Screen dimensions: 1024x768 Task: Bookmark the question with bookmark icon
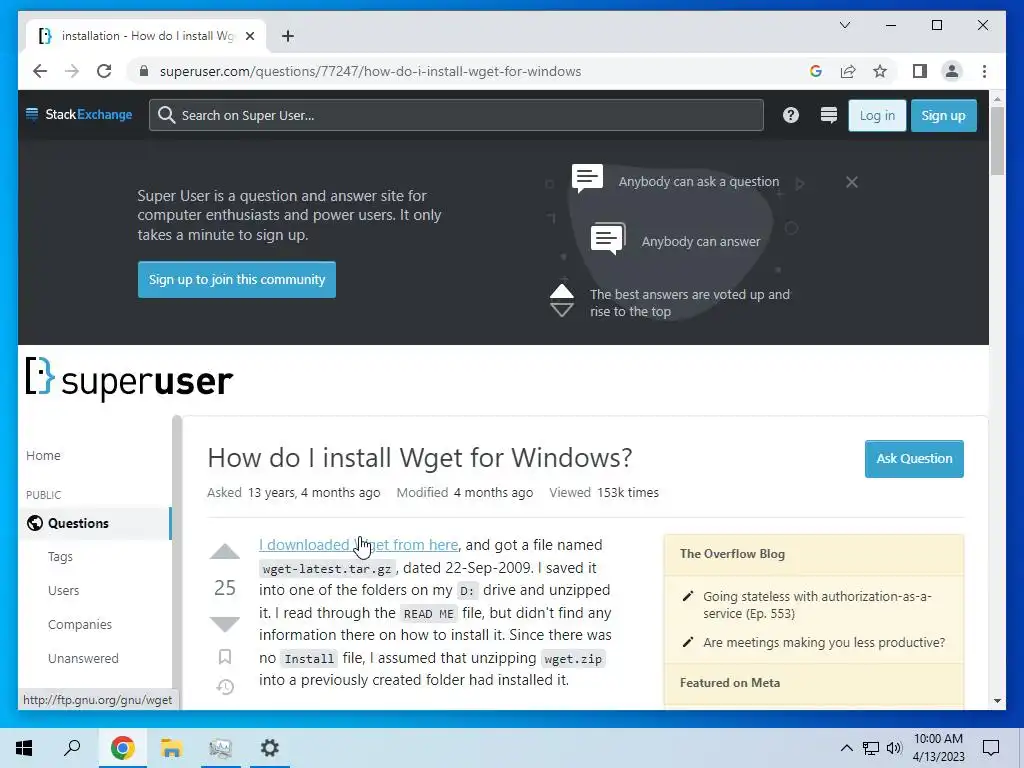pos(225,656)
